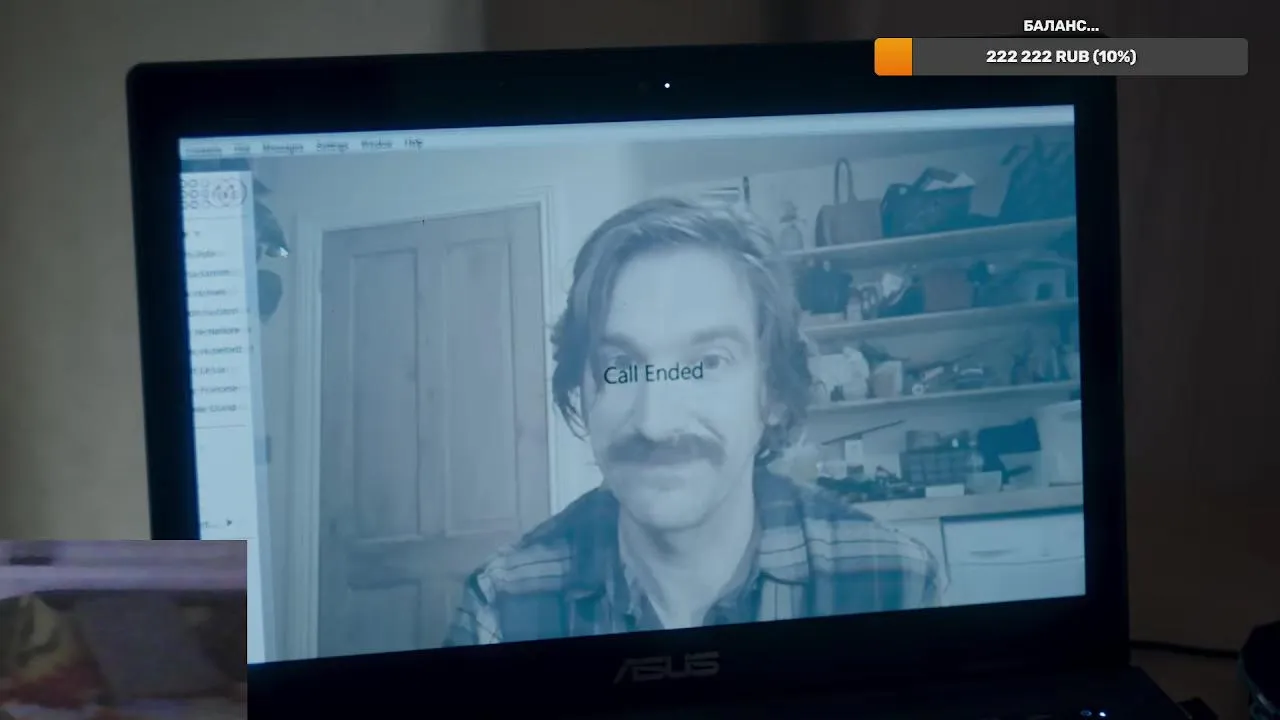Viewport: 1280px width, 720px height.
Task: Click the round profile avatar in sidebar
Action: pos(229,191)
